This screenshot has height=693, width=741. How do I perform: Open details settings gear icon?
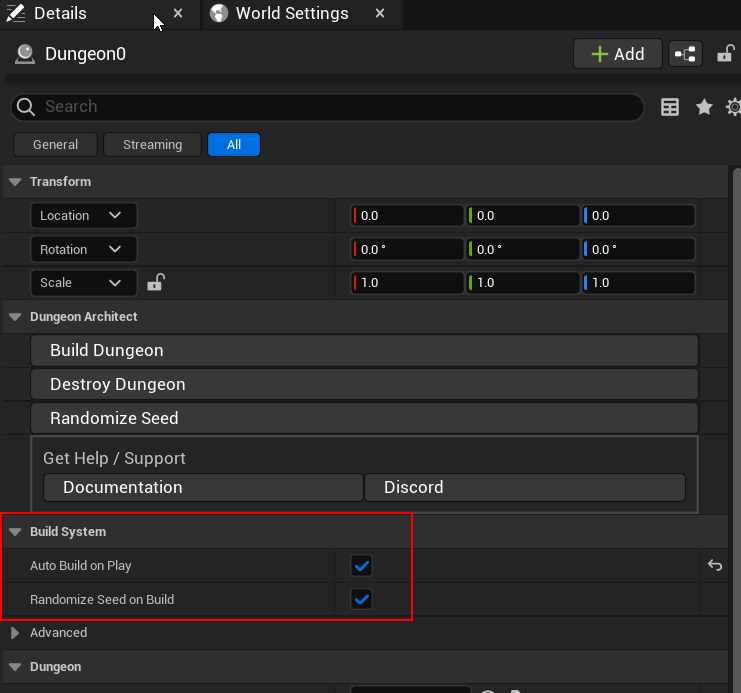[x=734, y=107]
